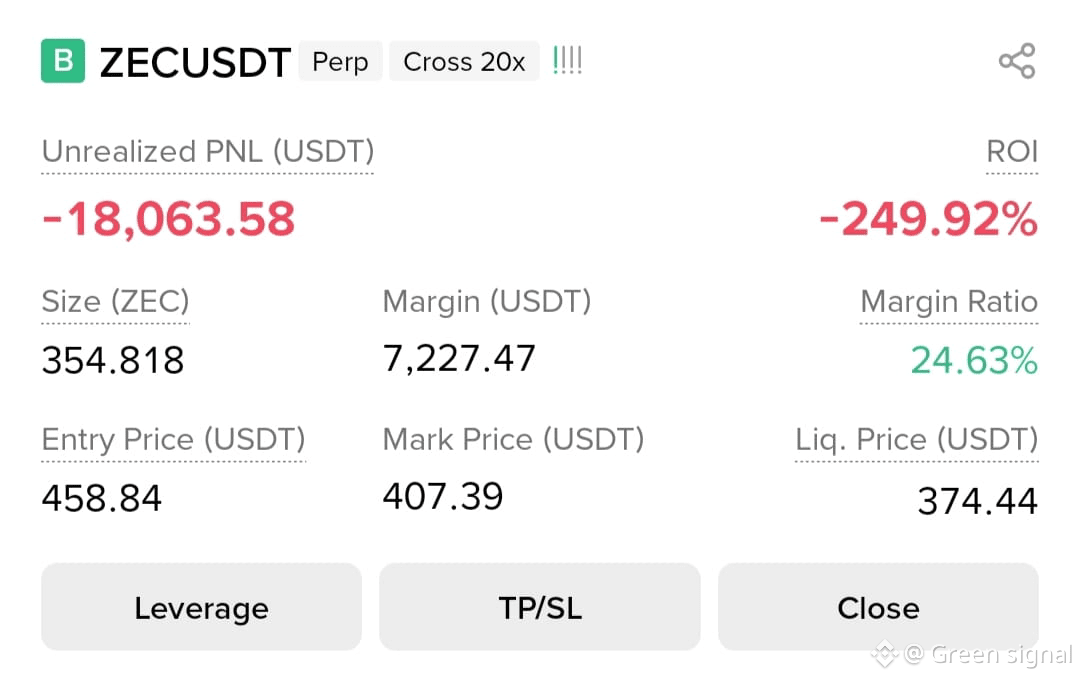The height and width of the screenshot is (679, 1080).
Task: Tap the Entry Price (USDT) label
Action: point(174,439)
